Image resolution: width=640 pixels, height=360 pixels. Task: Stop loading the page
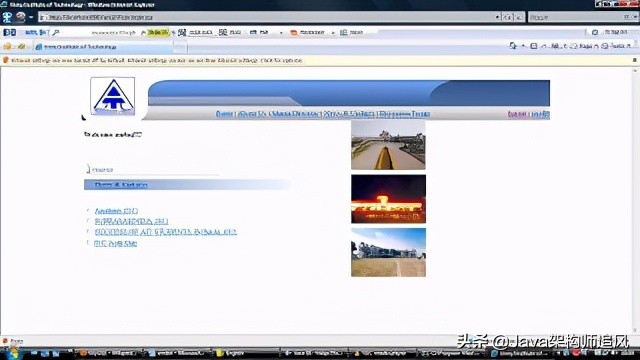coord(519,17)
